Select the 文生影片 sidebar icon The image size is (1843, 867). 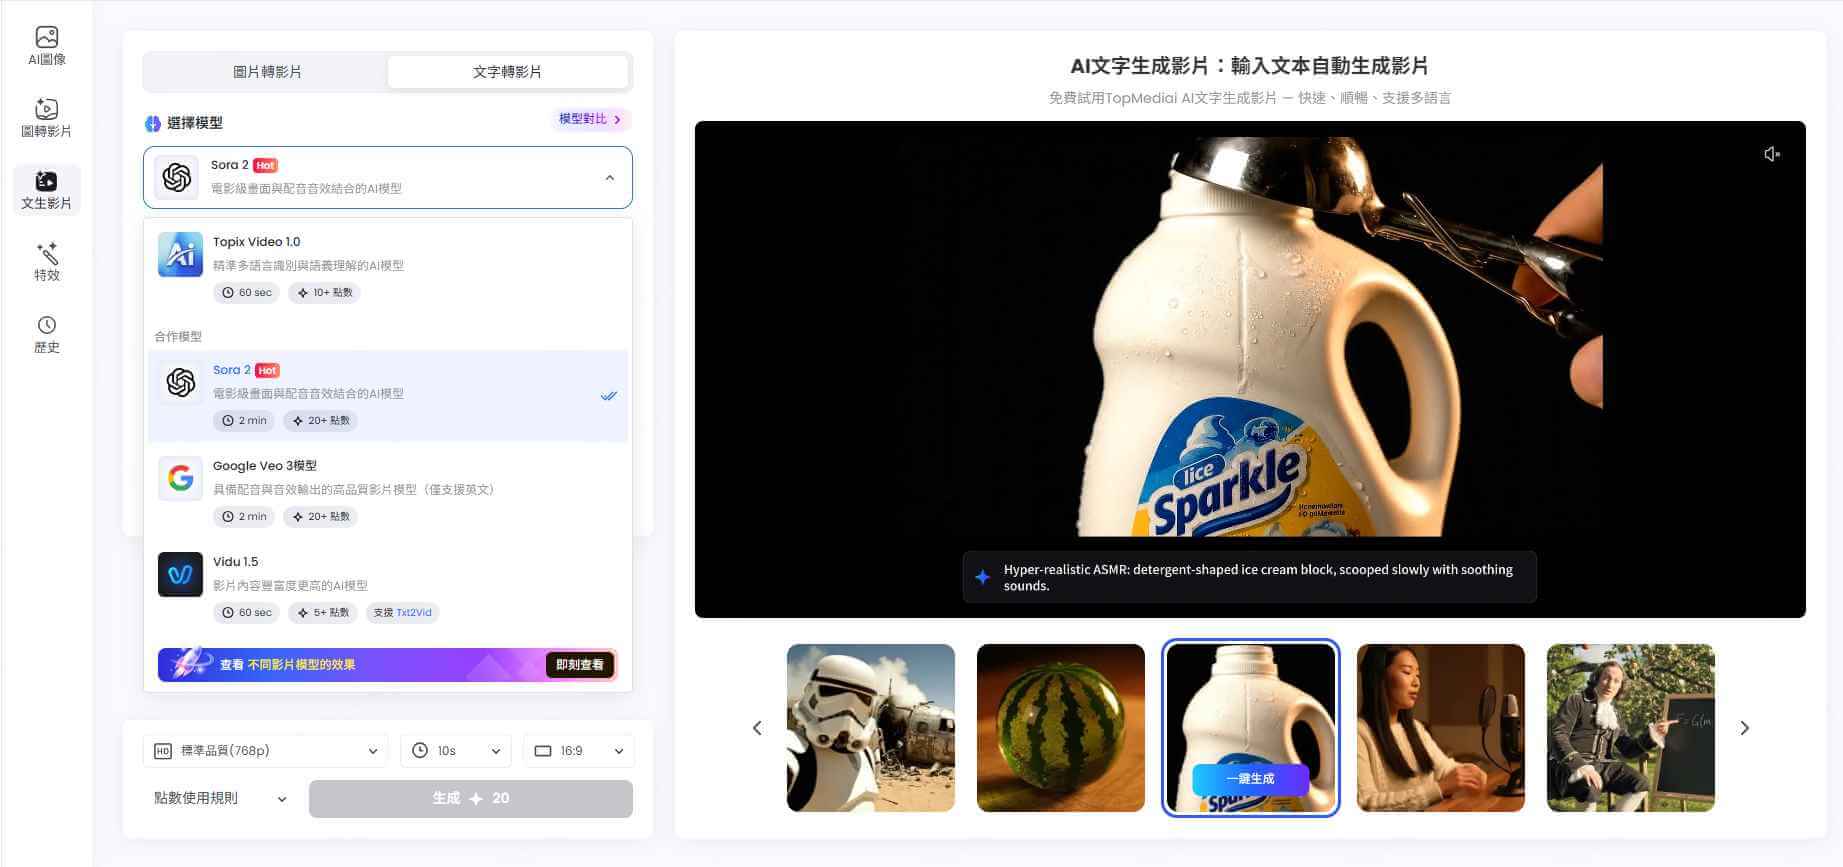coord(46,190)
